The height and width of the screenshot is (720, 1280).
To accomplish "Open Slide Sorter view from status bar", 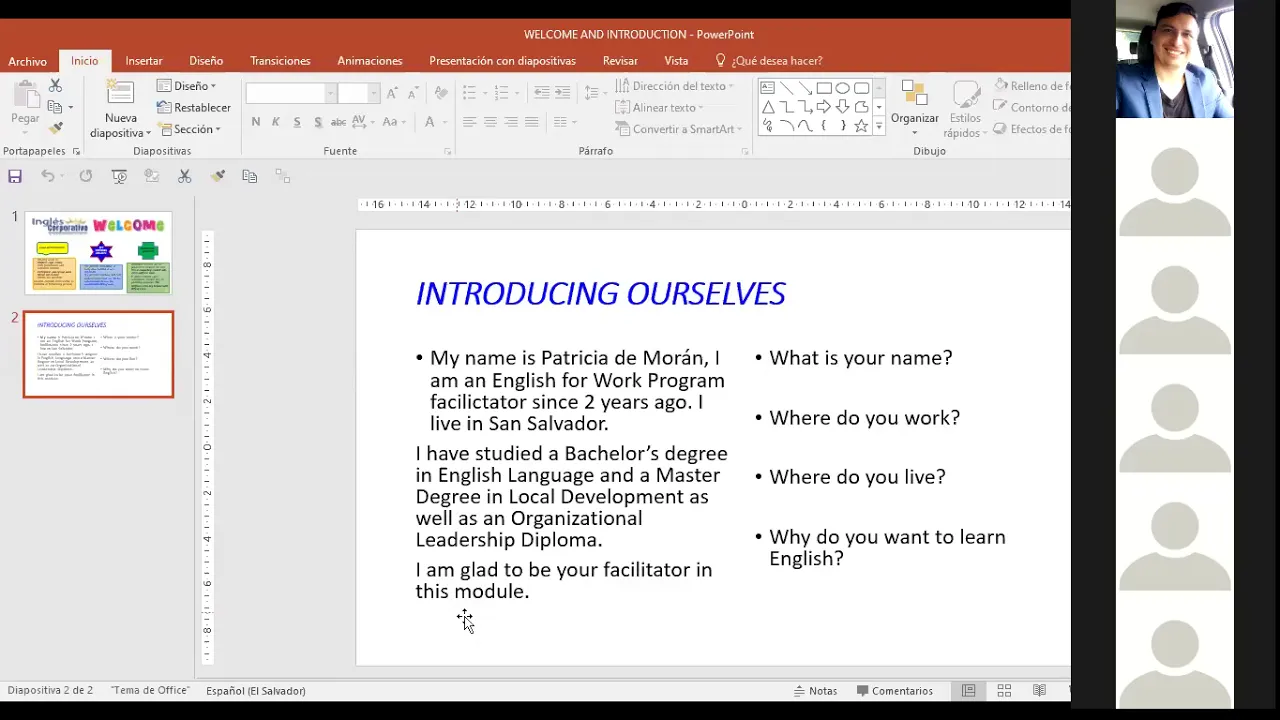I will coord(1004,691).
